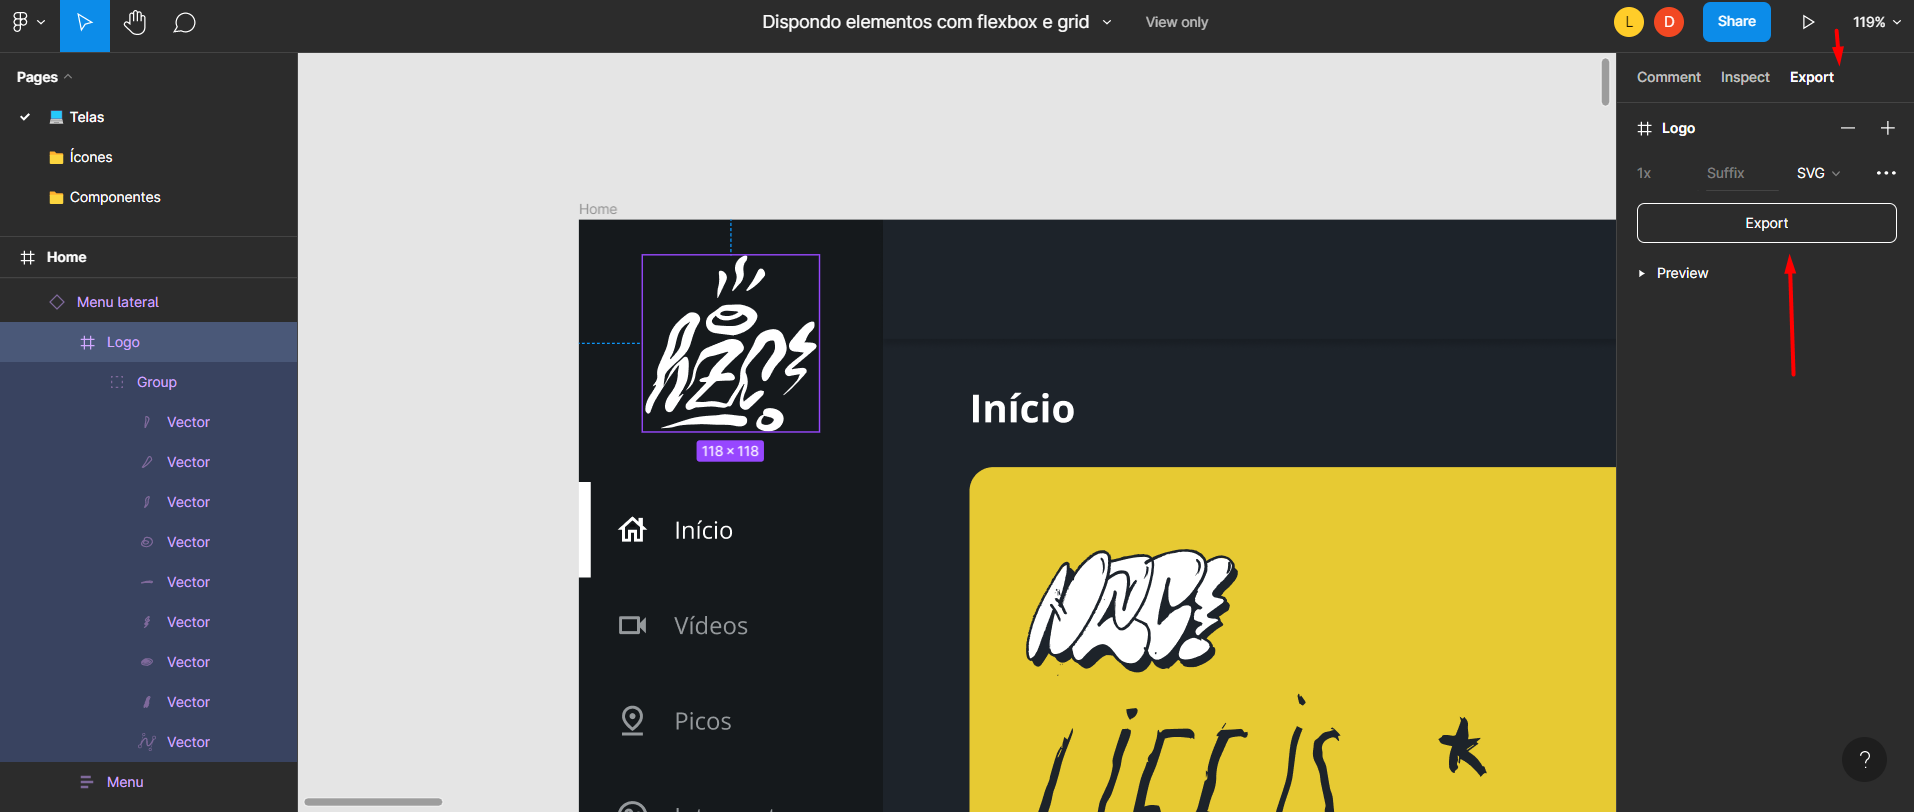Click the video camera icon beside Vídeos
The image size is (1914, 812).
click(x=632, y=625)
